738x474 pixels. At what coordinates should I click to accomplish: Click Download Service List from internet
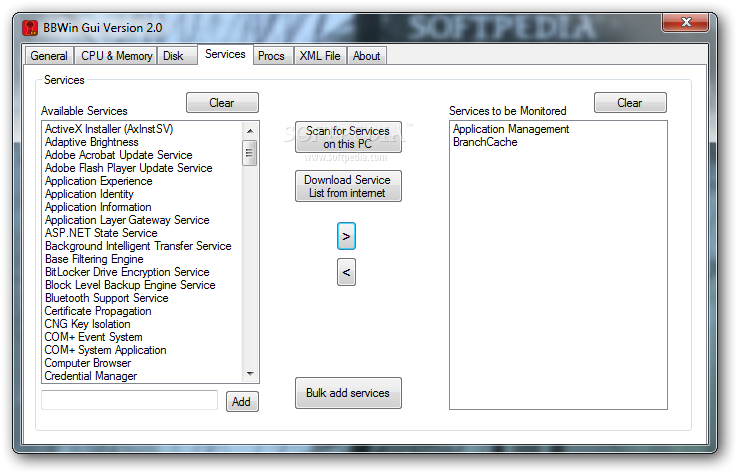point(348,186)
